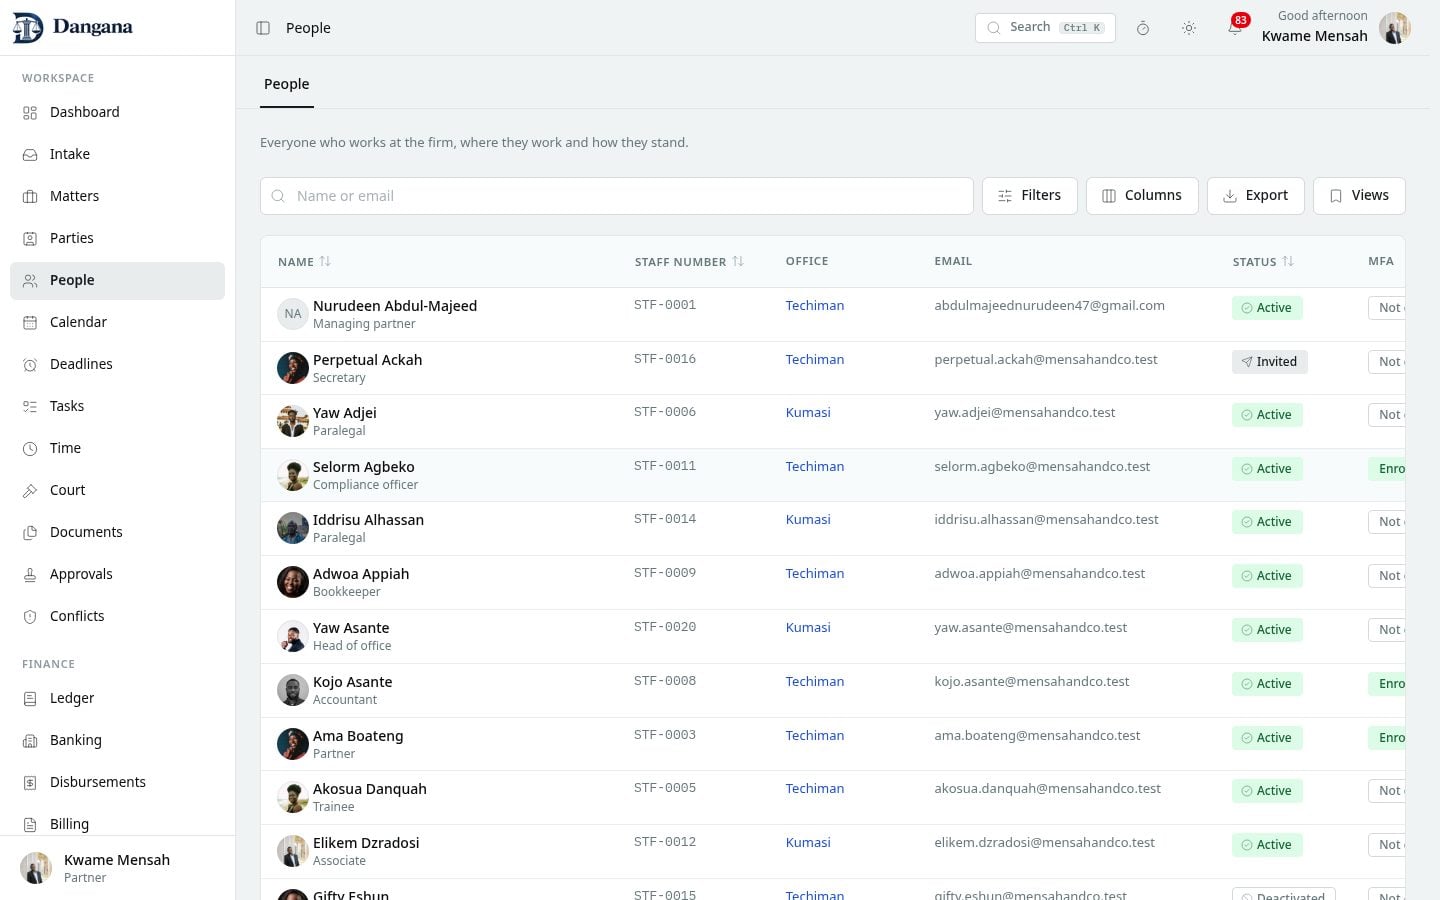This screenshot has height=900, width=1440.
Task: Go to Deadlines page
Action: (117, 364)
